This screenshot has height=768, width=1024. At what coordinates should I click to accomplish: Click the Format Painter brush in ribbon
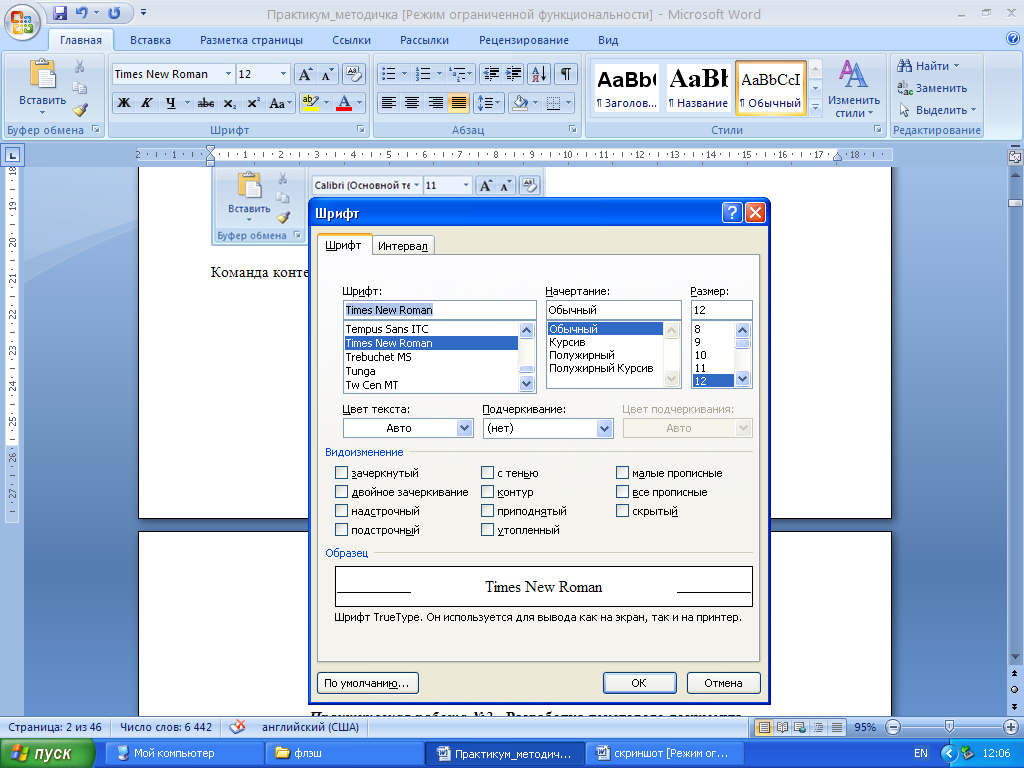(x=80, y=109)
